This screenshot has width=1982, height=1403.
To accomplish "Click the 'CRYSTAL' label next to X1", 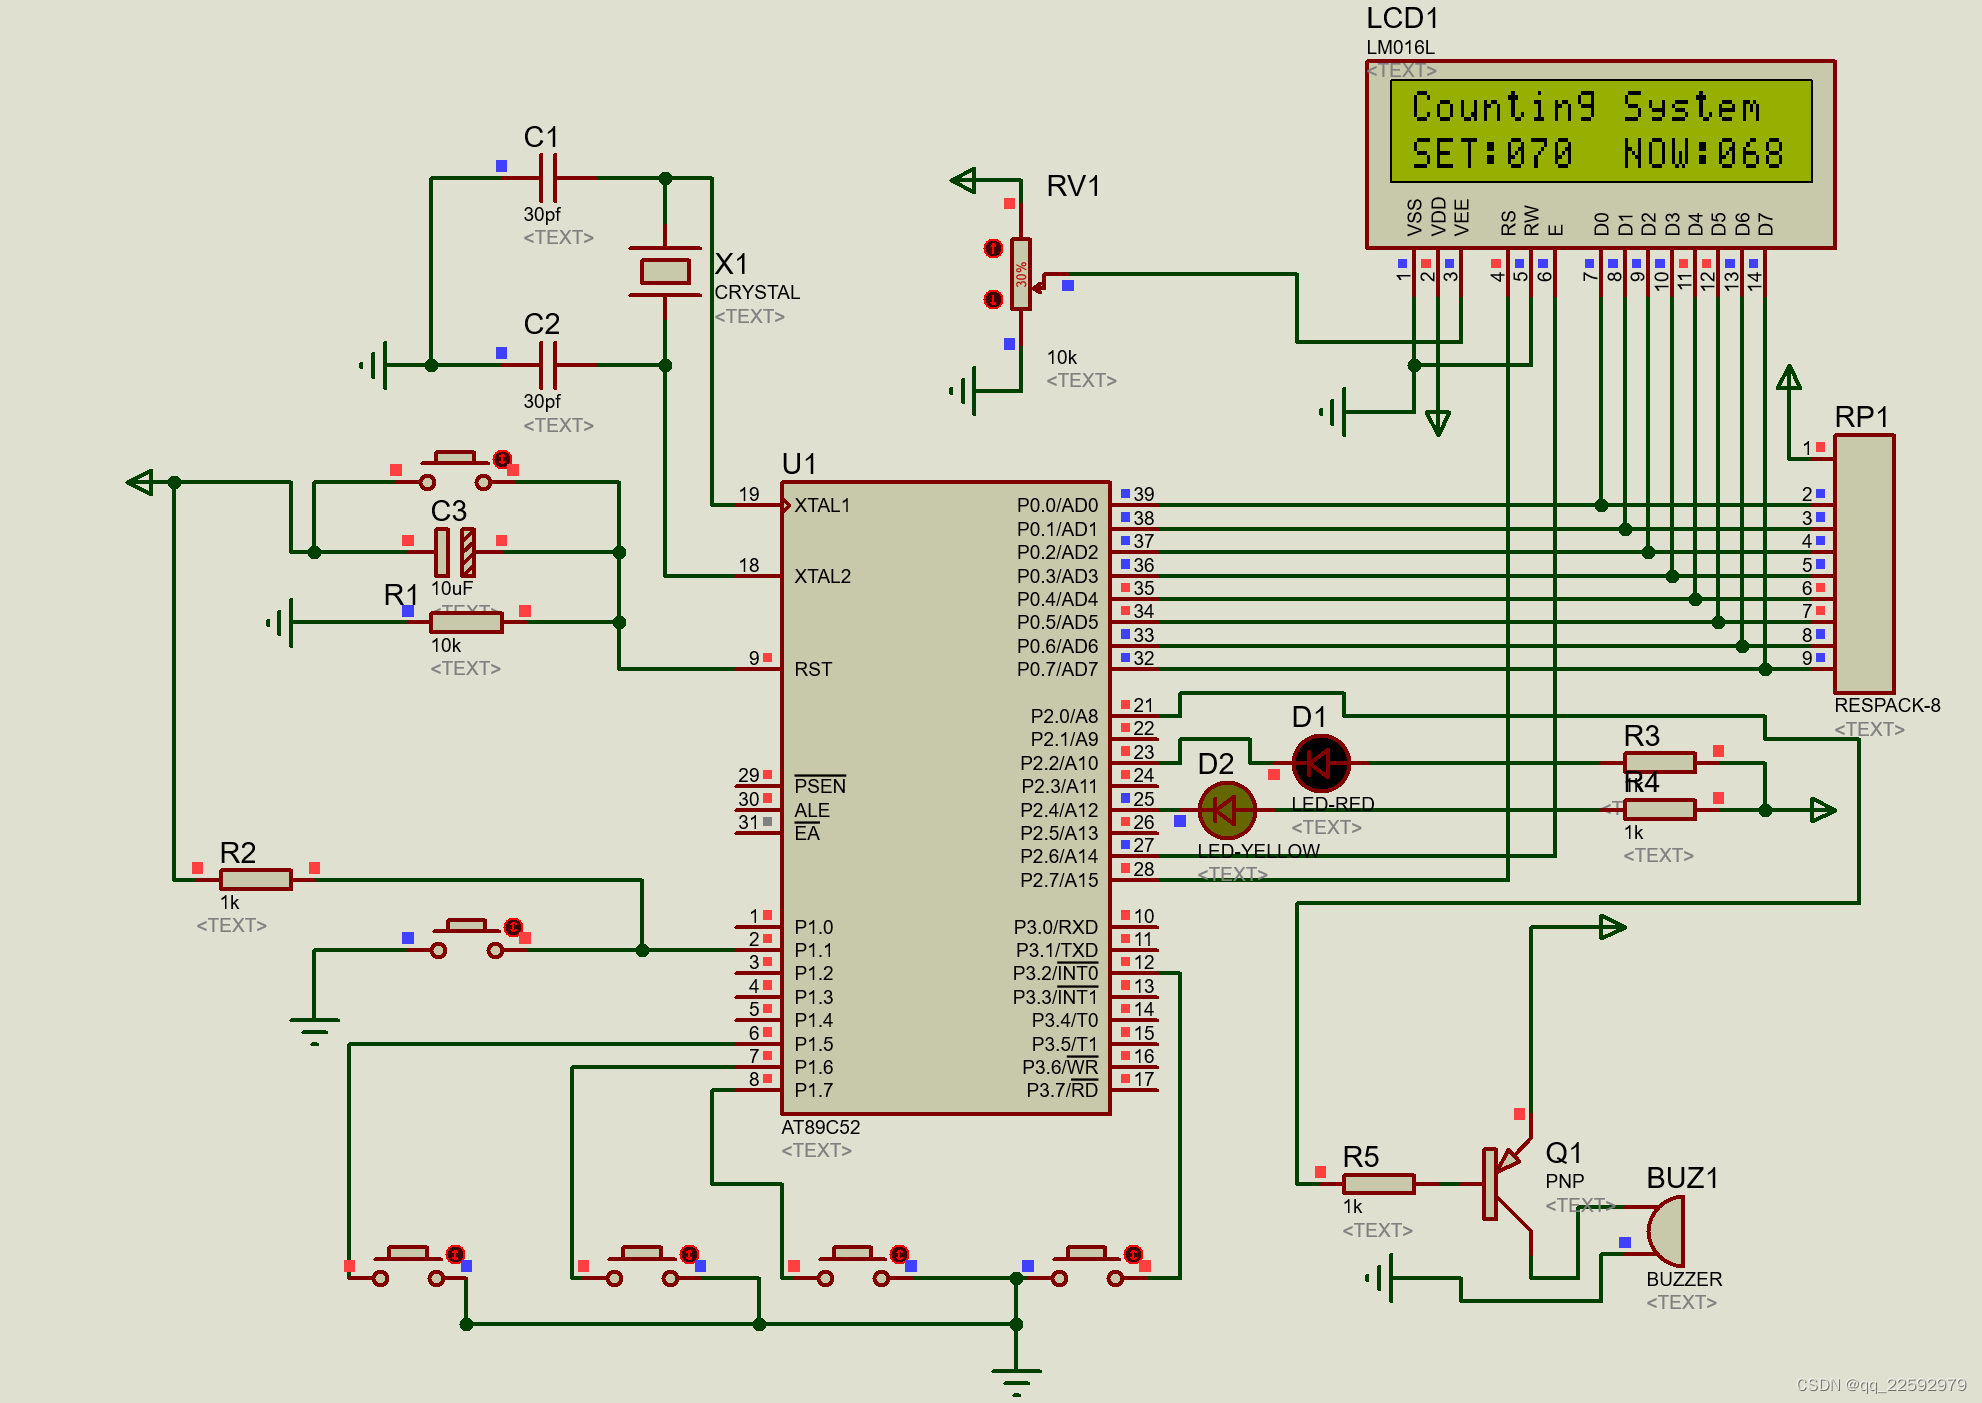I will click(x=757, y=292).
